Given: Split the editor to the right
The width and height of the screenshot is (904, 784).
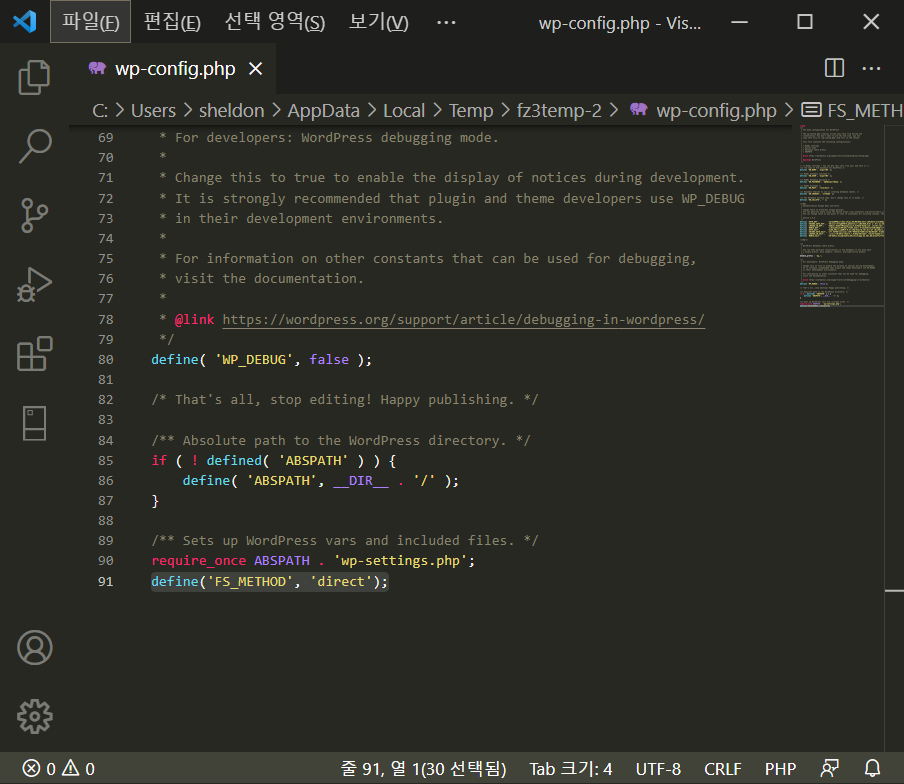Looking at the screenshot, I should pos(834,68).
